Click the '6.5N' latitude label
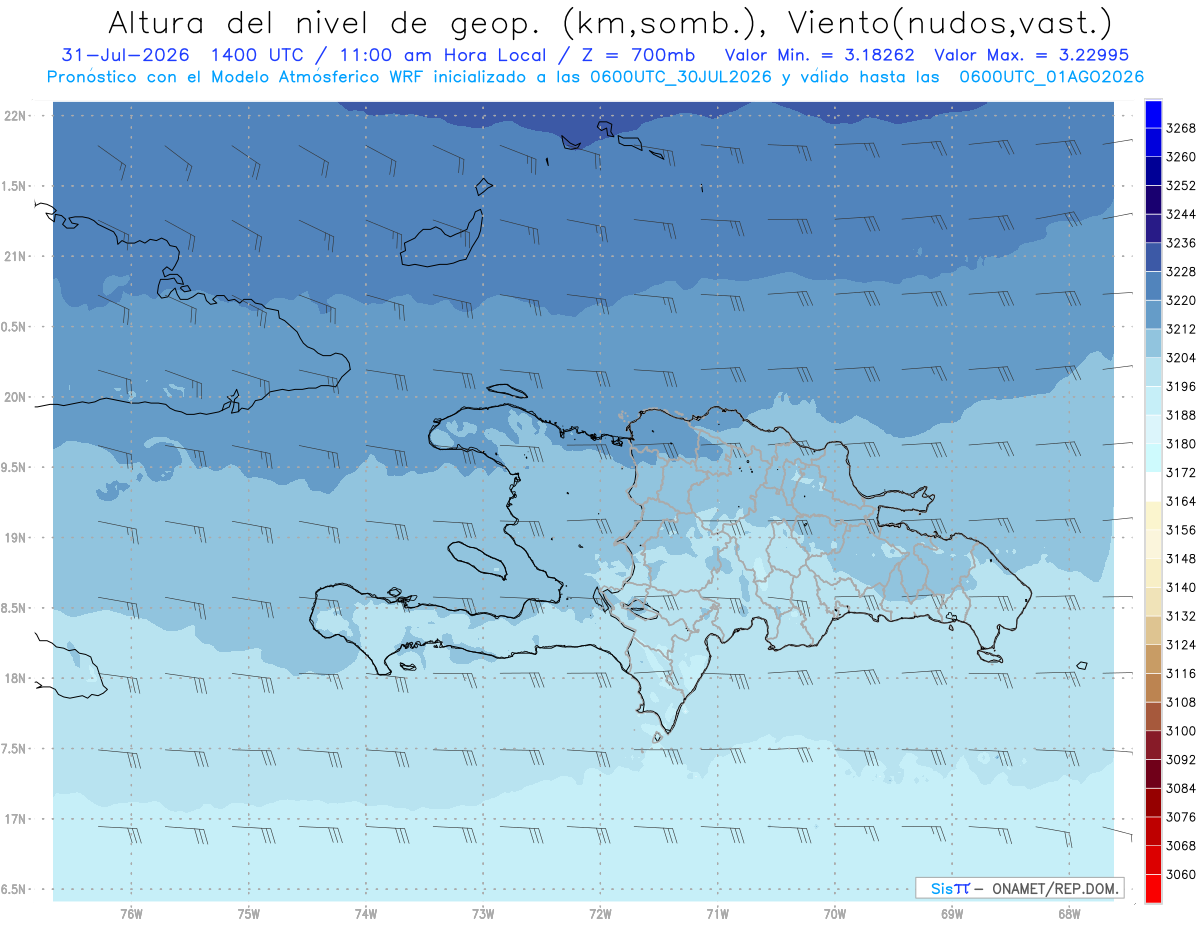 (x=14, y=890)
